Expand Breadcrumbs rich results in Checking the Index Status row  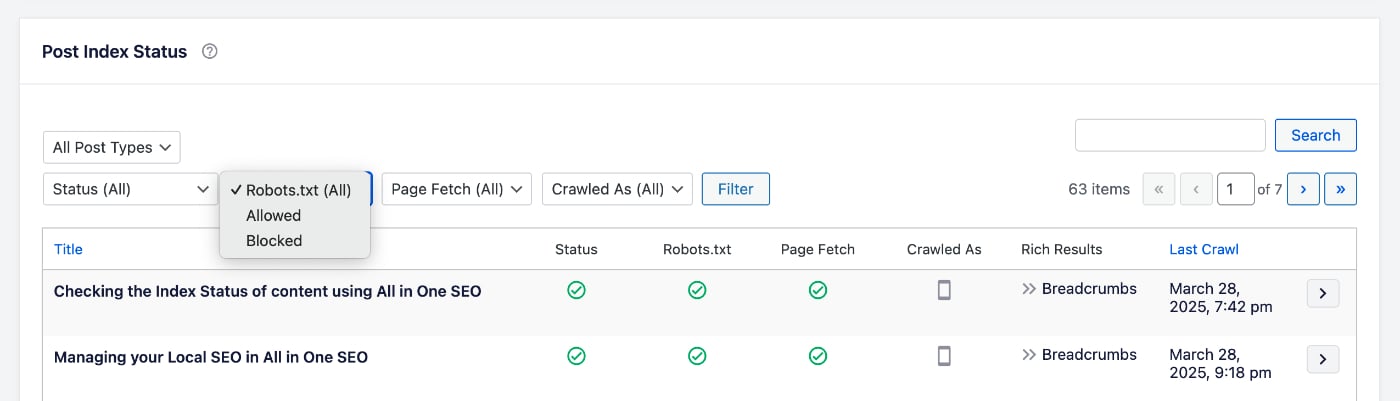(x=1079, y=289)
